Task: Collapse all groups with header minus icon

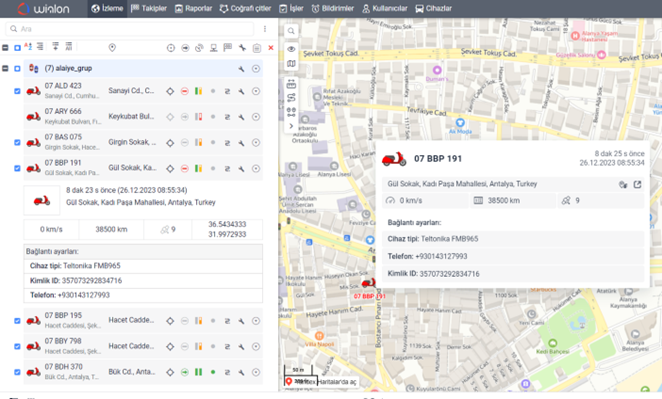Action: (x=5, y=48)
